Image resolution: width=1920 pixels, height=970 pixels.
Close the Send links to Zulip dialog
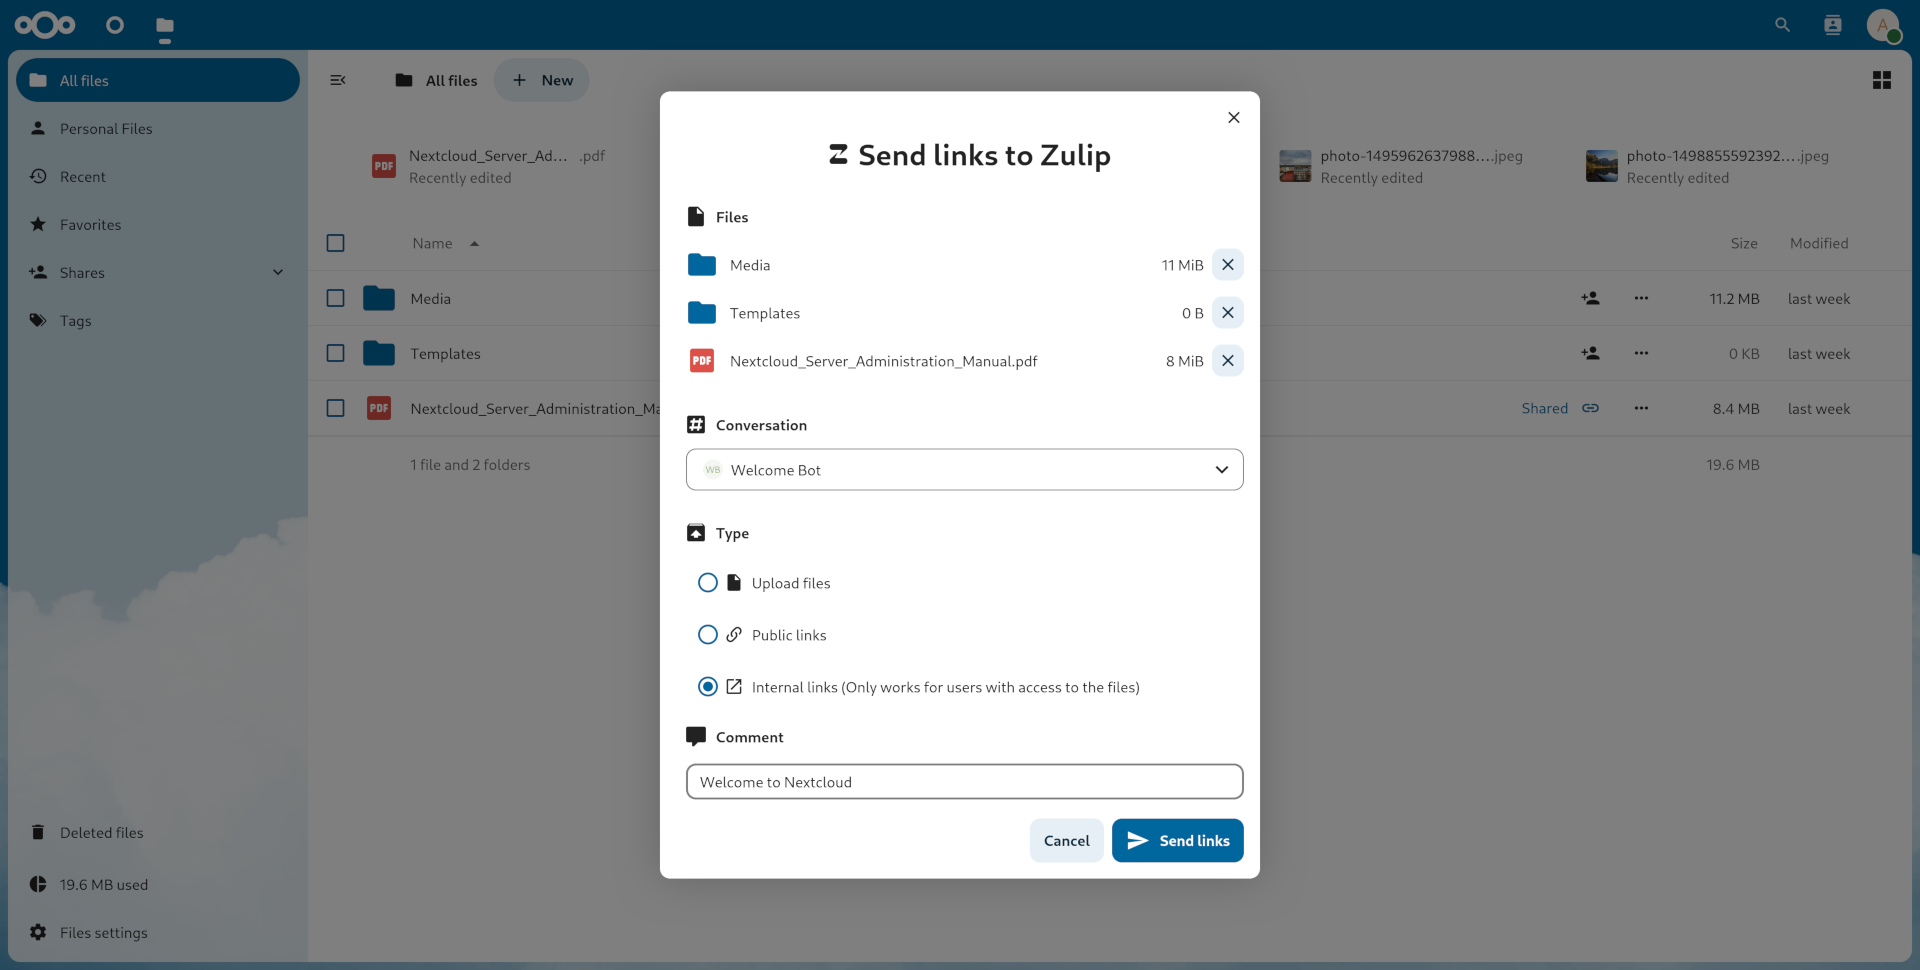tap(1233, 118)
